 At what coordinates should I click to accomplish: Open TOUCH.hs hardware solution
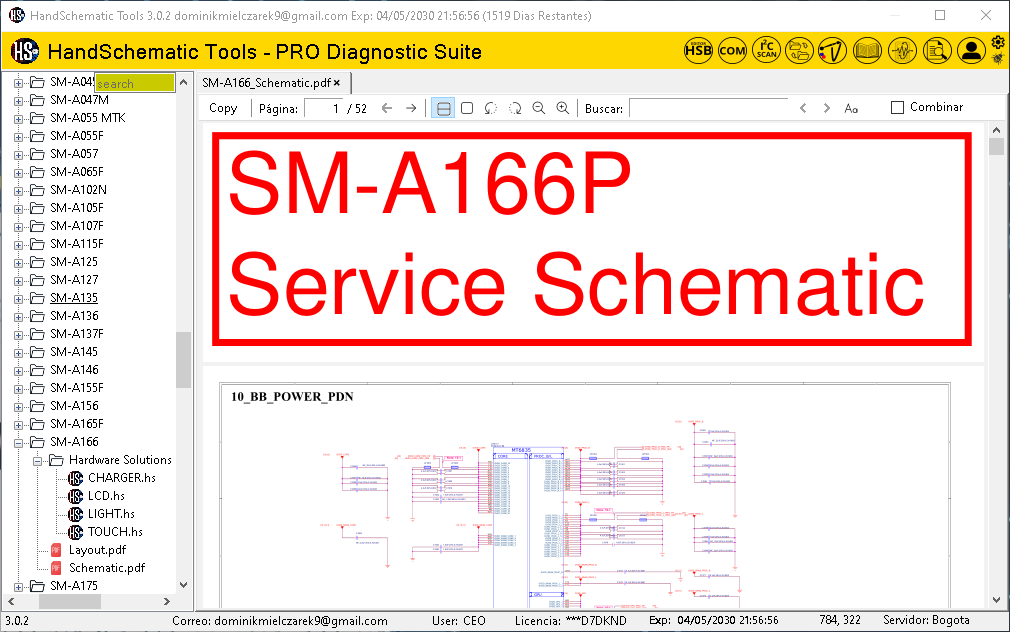pyautogui.click(x=115, y=531)
